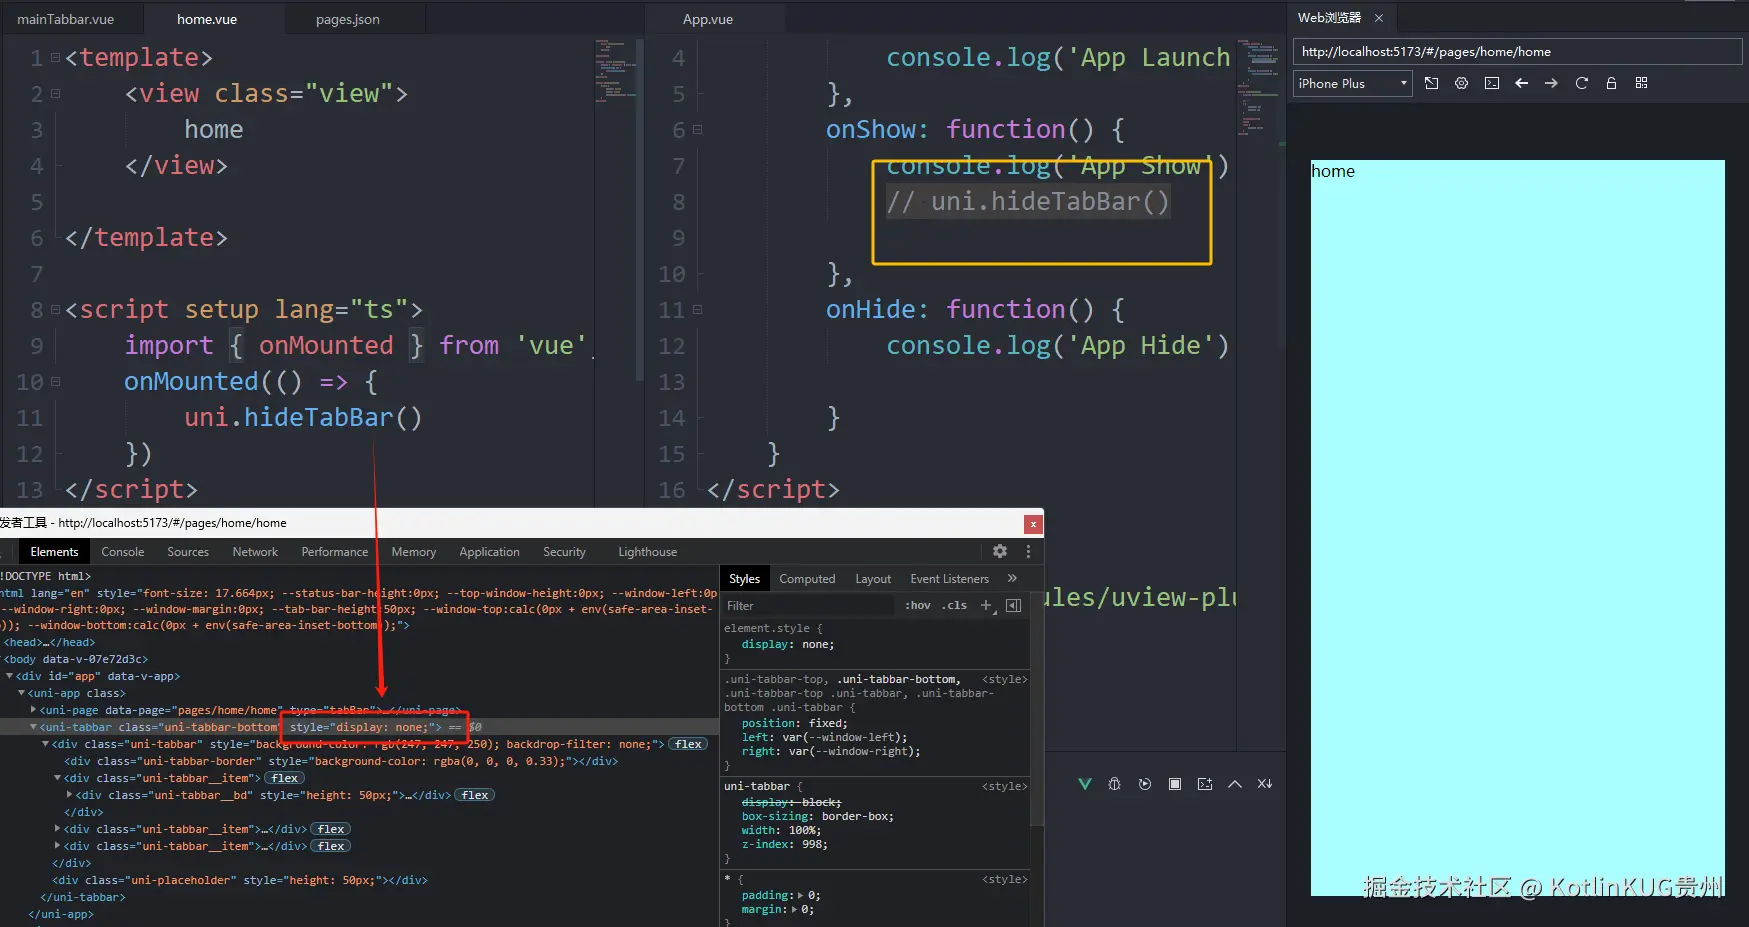This screenshot has height=927, width=1749.
Task: Toggle the lock icon in browser toolbar
Action: (x=1611, y=83)
